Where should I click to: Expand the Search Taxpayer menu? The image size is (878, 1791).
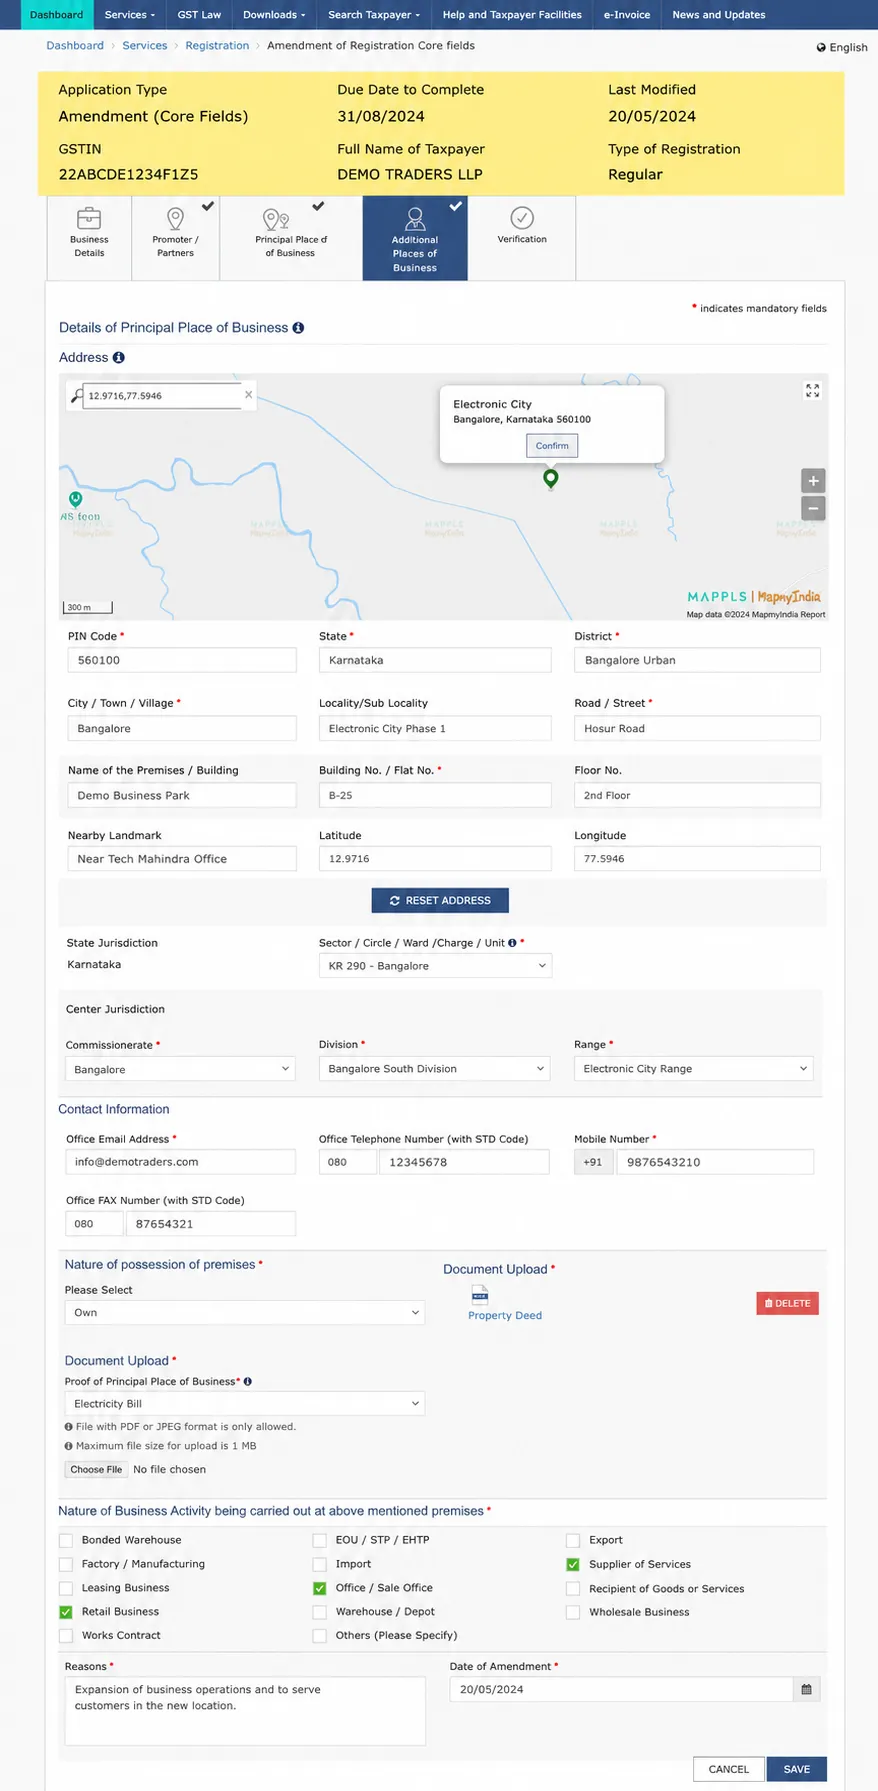(x=374, y=15)
